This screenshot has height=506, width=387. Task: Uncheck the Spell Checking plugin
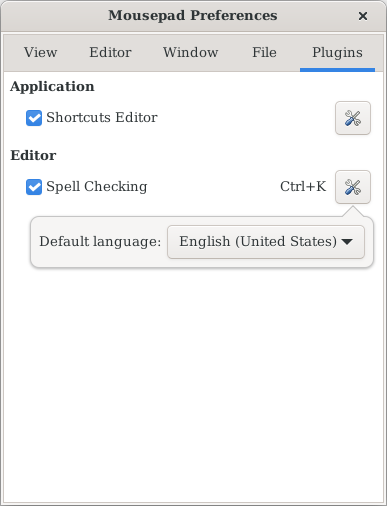tap(34, 187)
